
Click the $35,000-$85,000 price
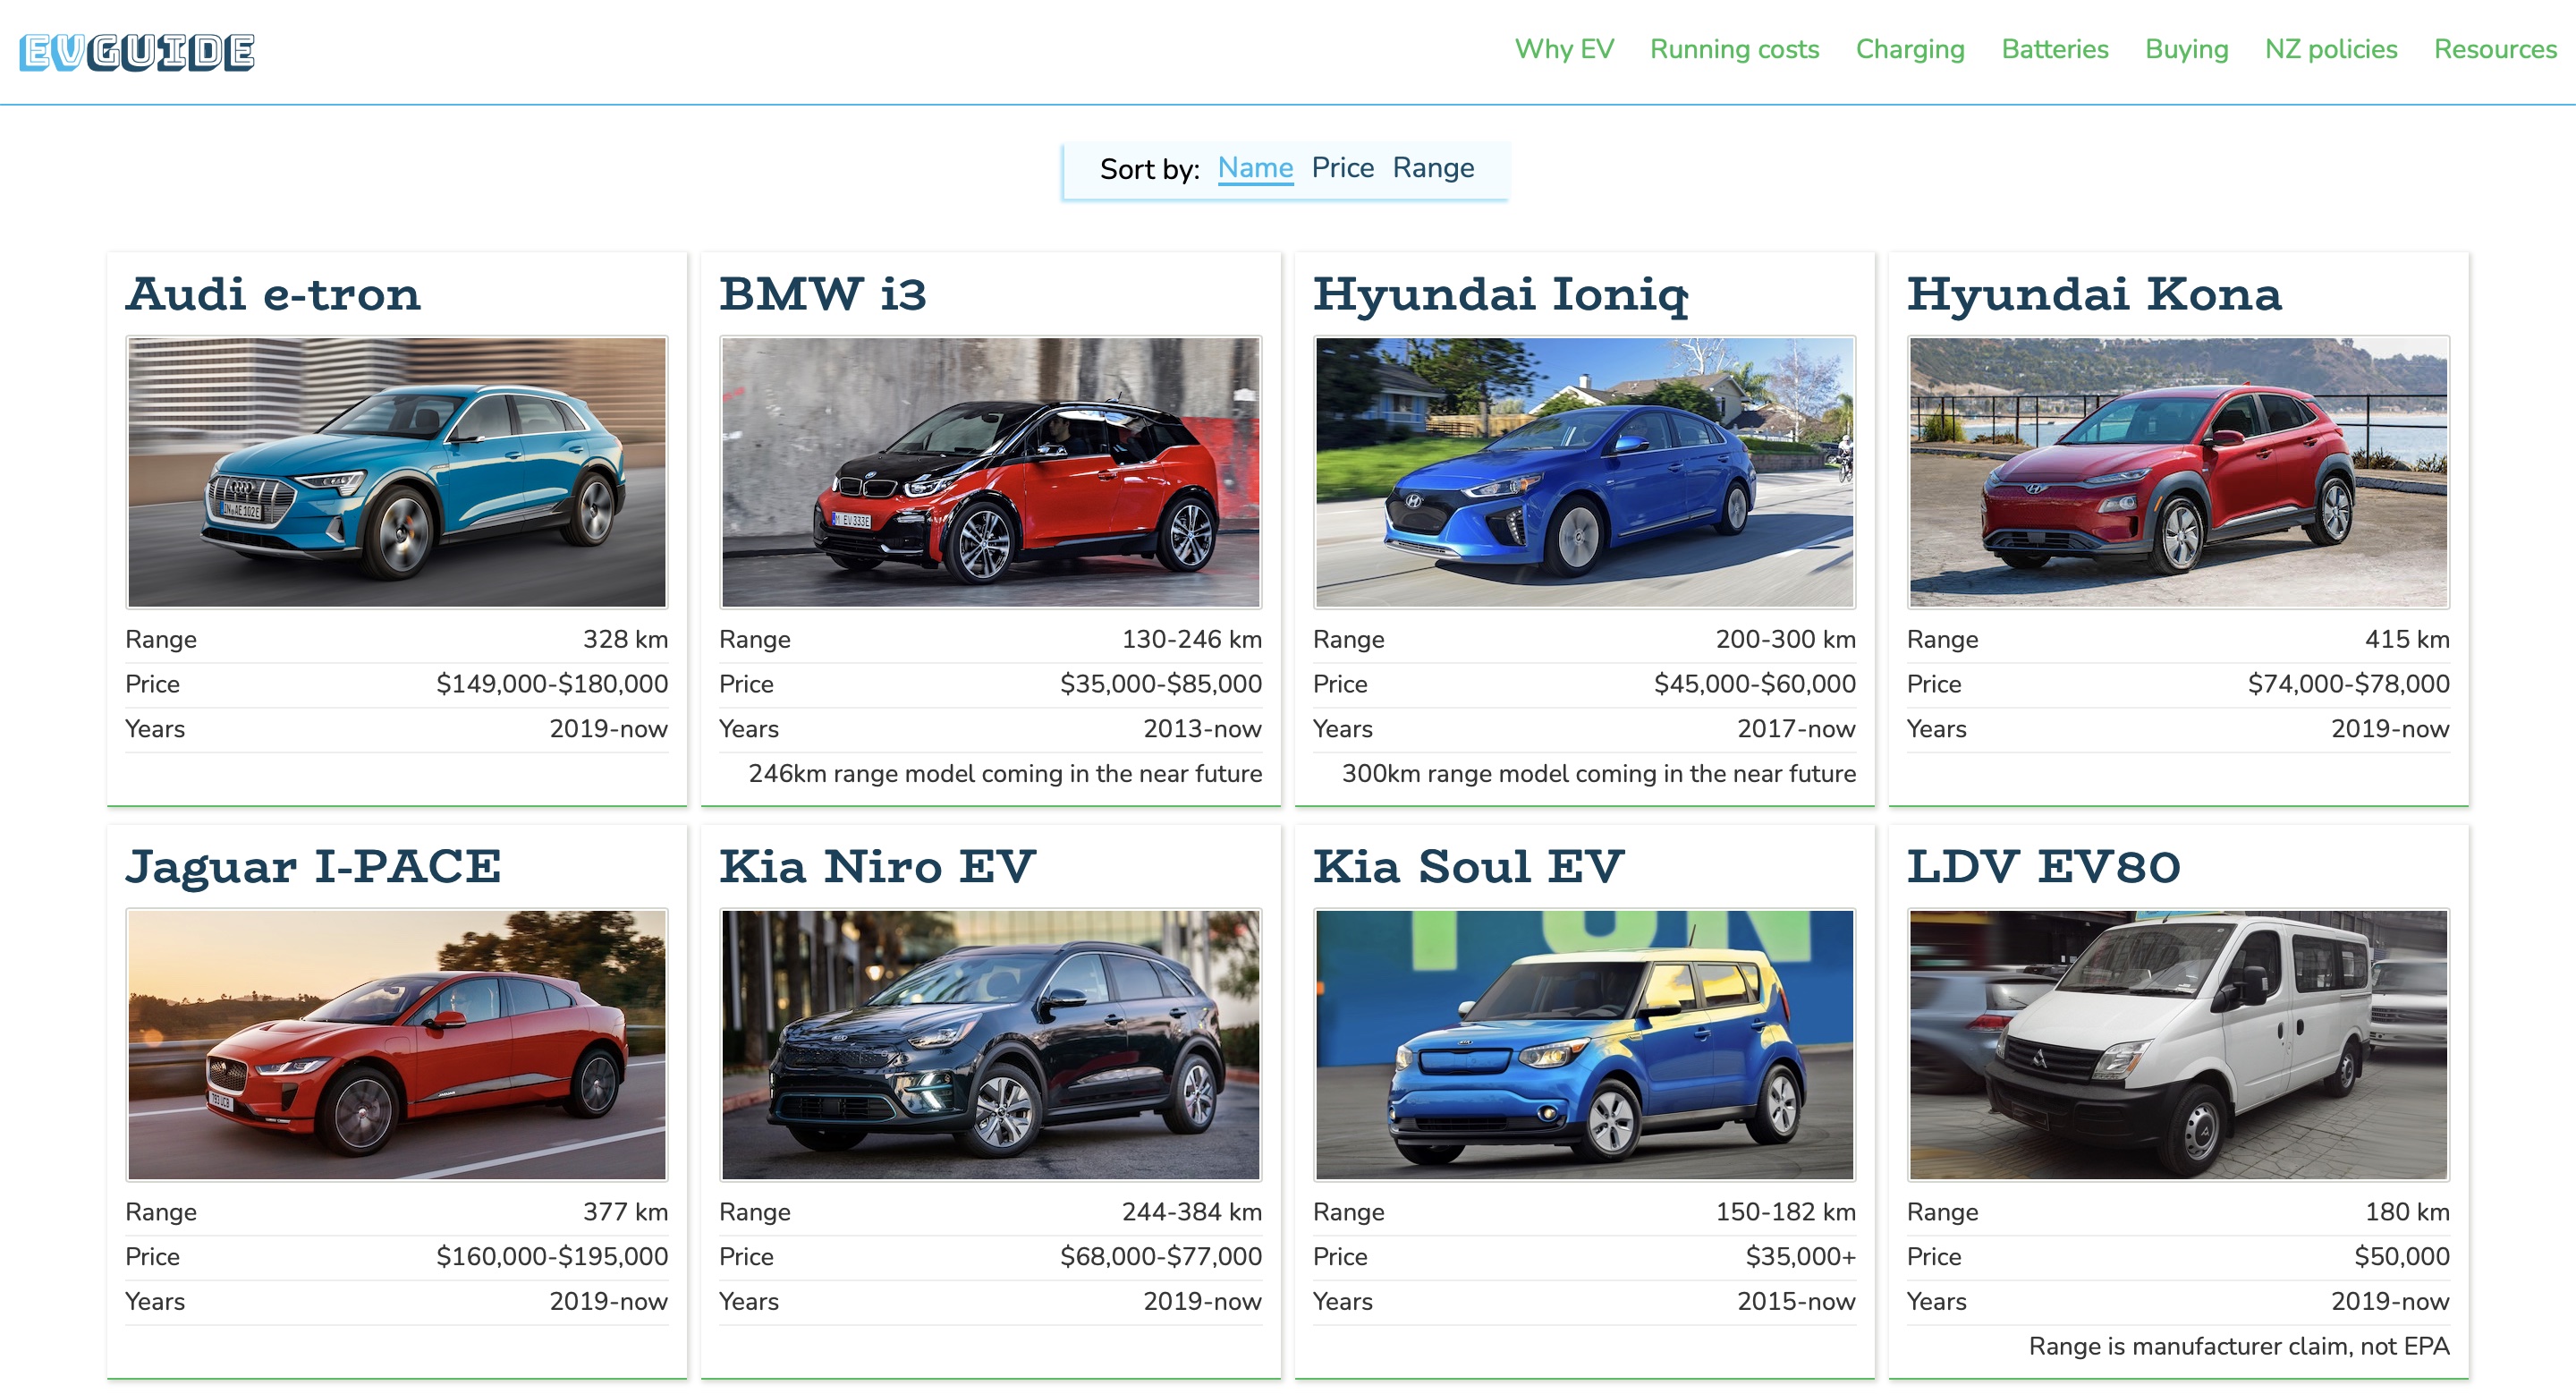pos(1160,684)
